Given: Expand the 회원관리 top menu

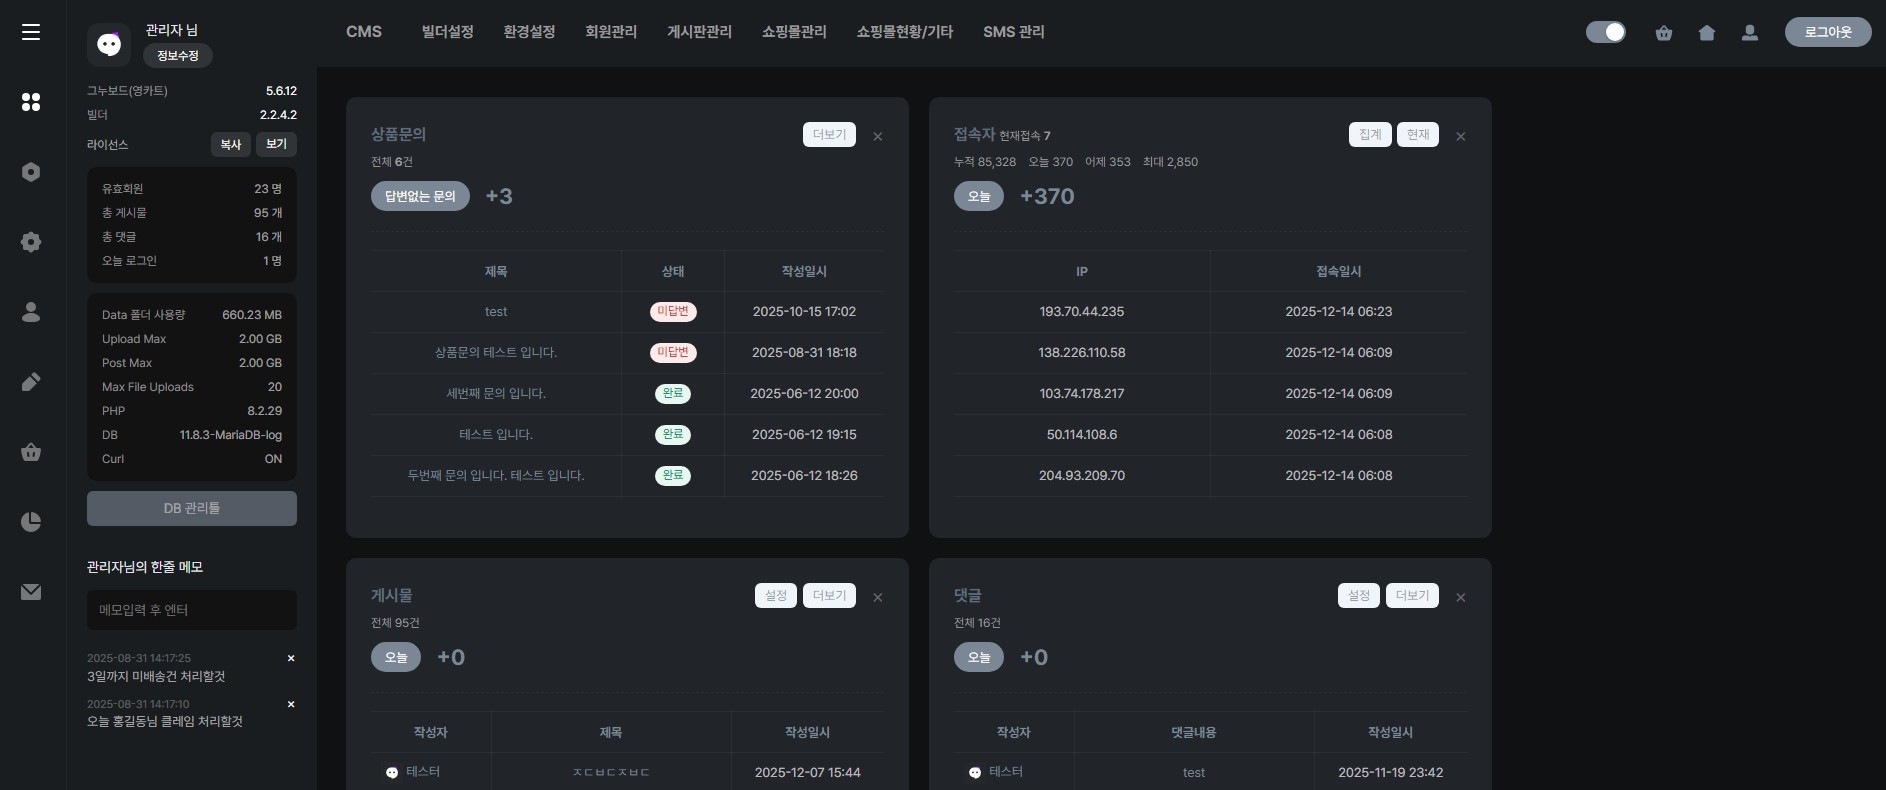Looking at the screenshot, I should point(611,32).
